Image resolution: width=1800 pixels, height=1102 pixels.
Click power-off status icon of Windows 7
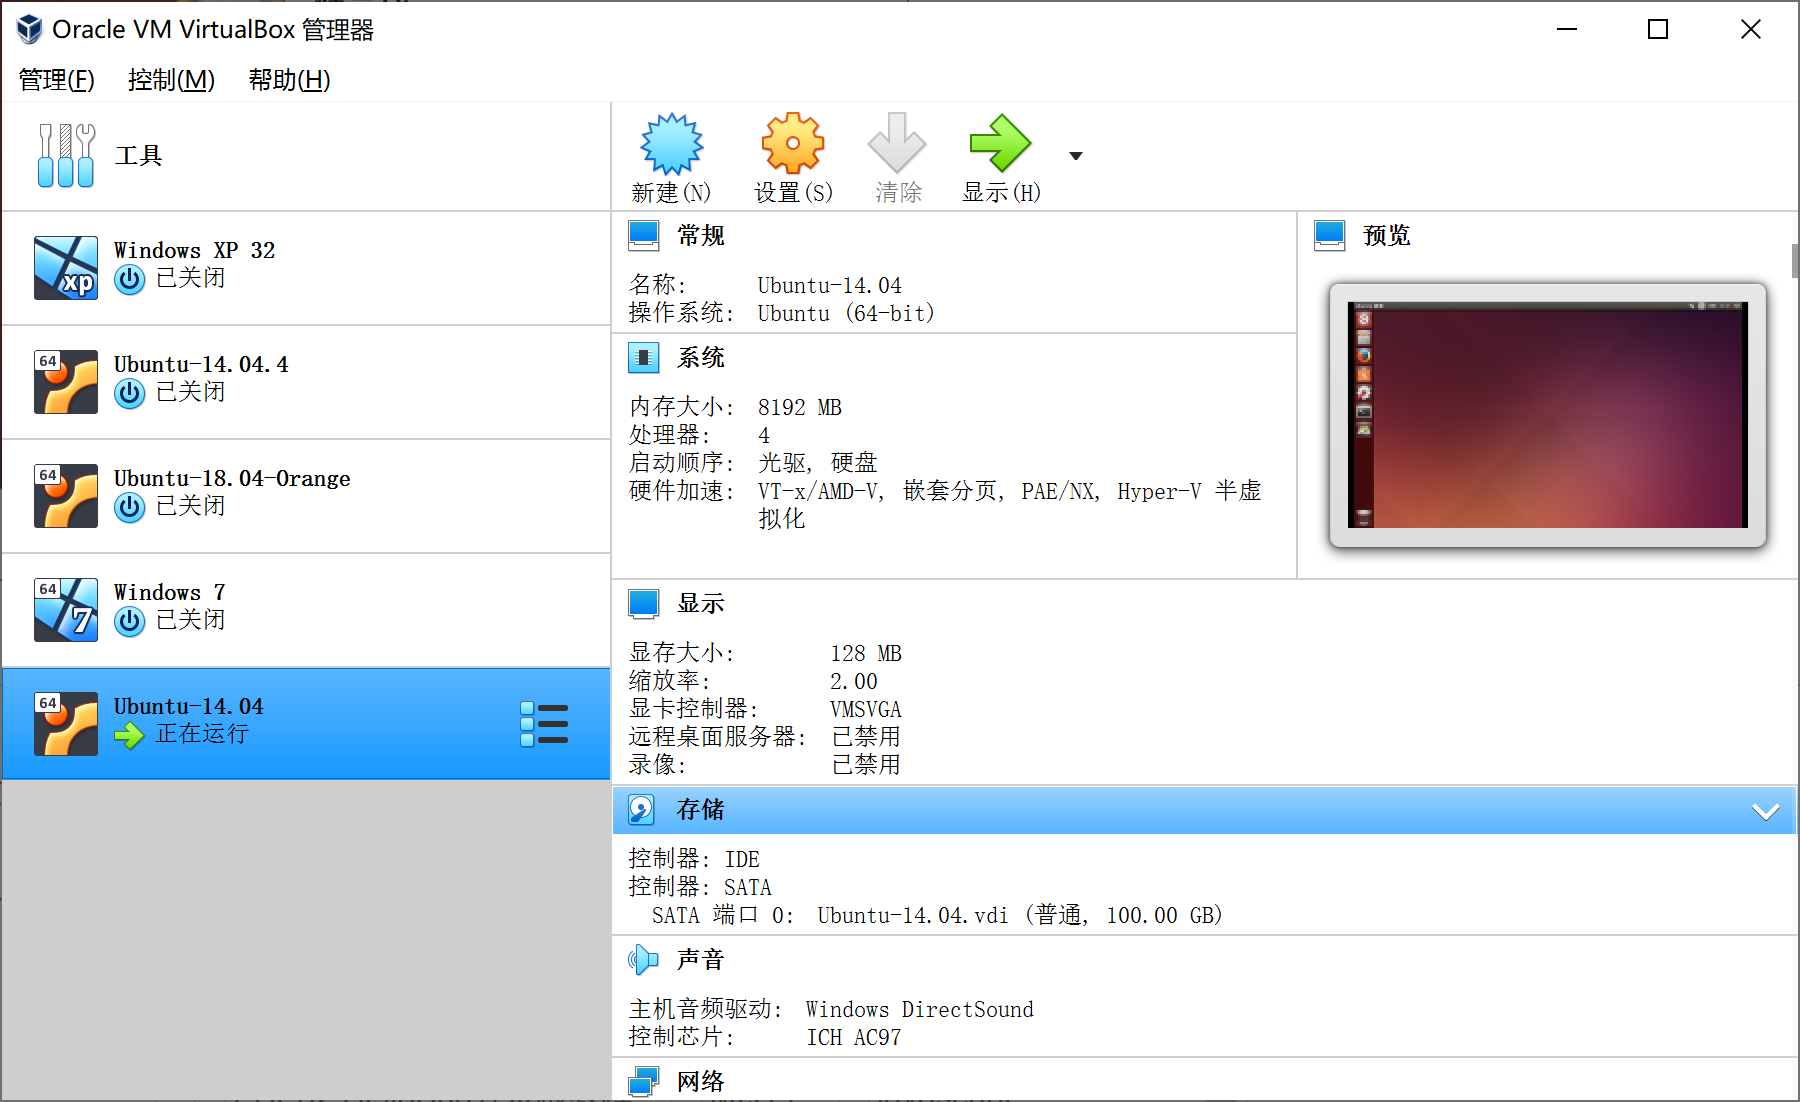(x=129, y=621)
